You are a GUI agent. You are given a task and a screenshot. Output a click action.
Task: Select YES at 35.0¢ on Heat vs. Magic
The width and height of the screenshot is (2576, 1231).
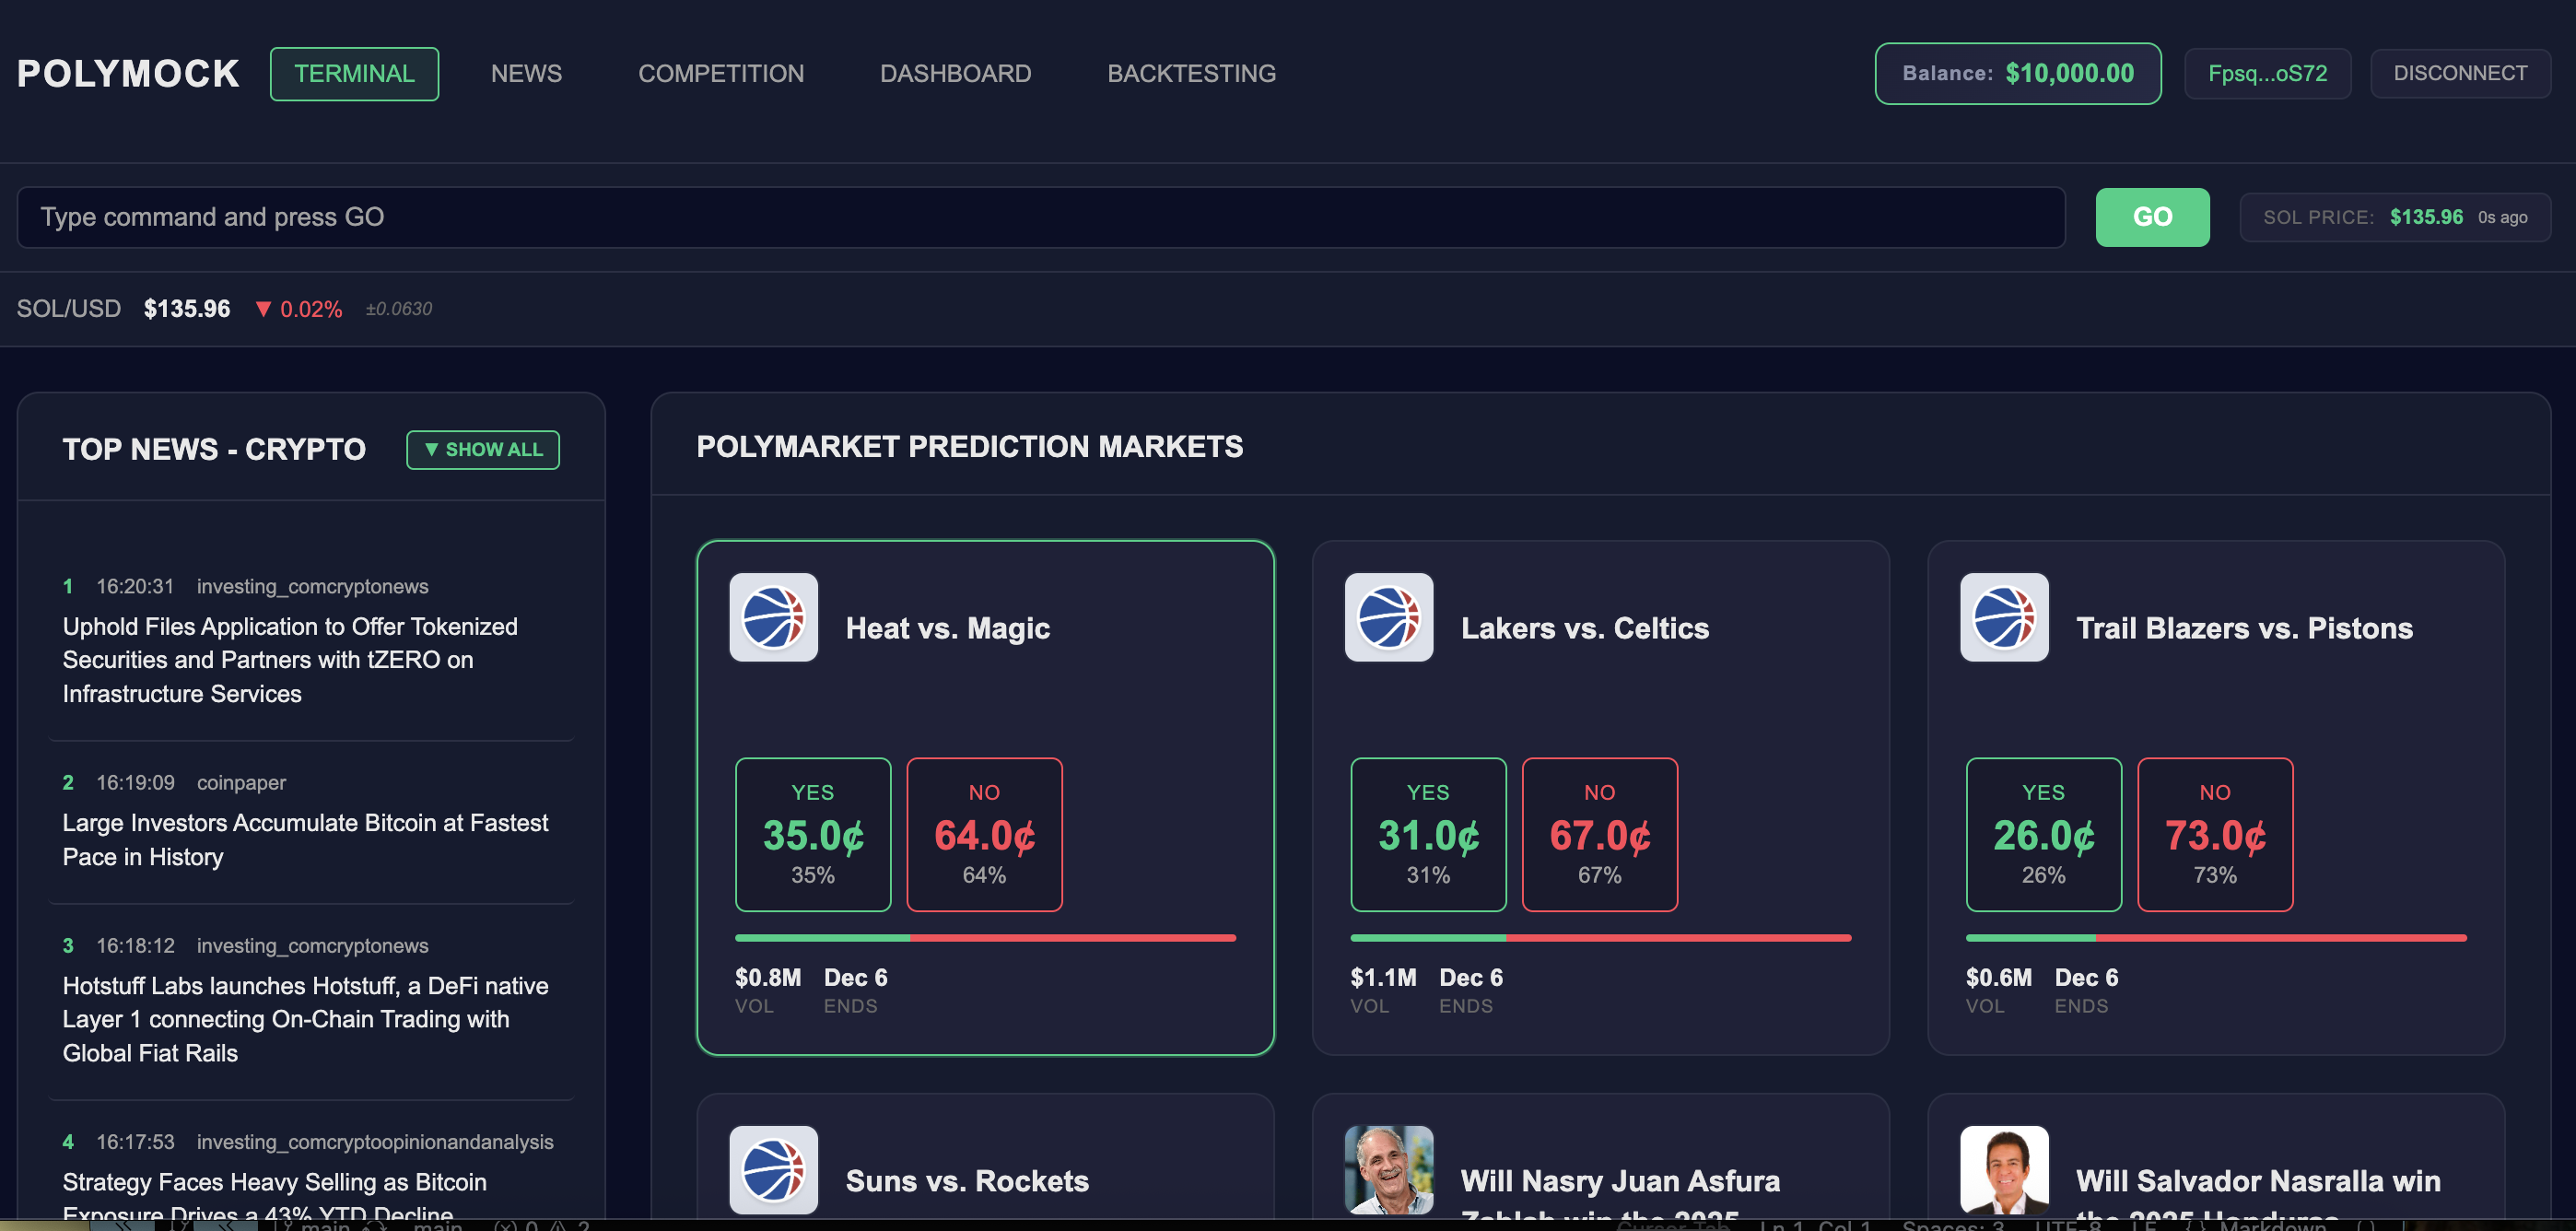(x=813, y=834)
